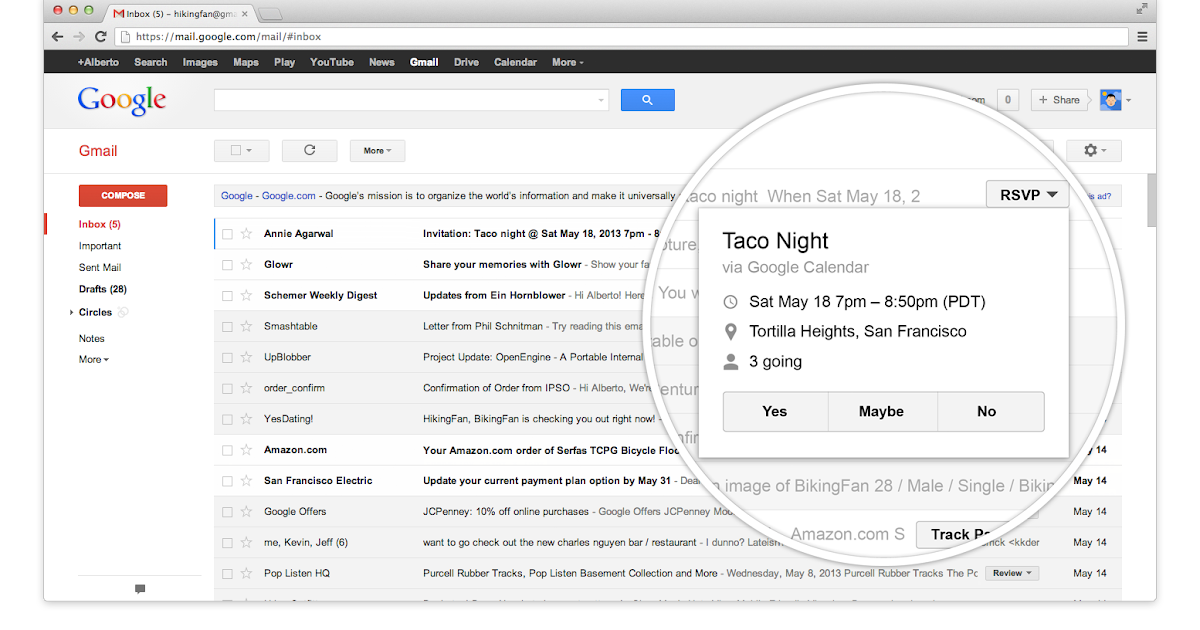RSVP Maybe to Taco Night
Viewport: 1200px width, 630px height.
(882, 411)
